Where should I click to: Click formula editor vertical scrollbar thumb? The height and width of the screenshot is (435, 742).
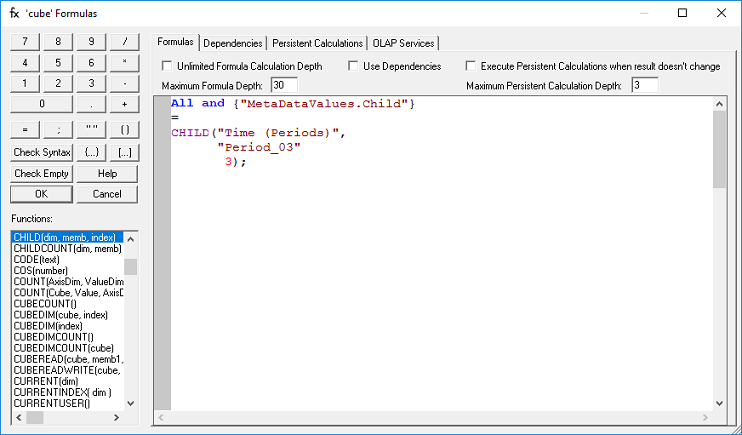(x=719, y=149)
